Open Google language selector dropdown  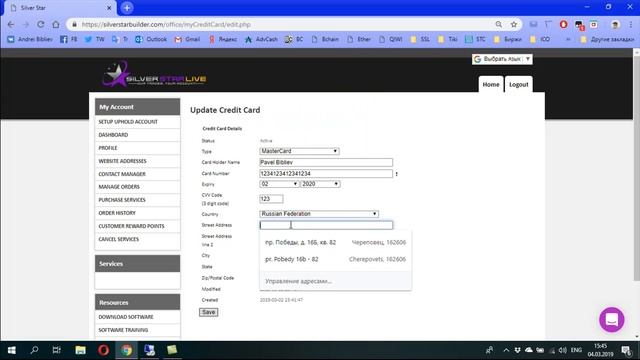[502, 59]
